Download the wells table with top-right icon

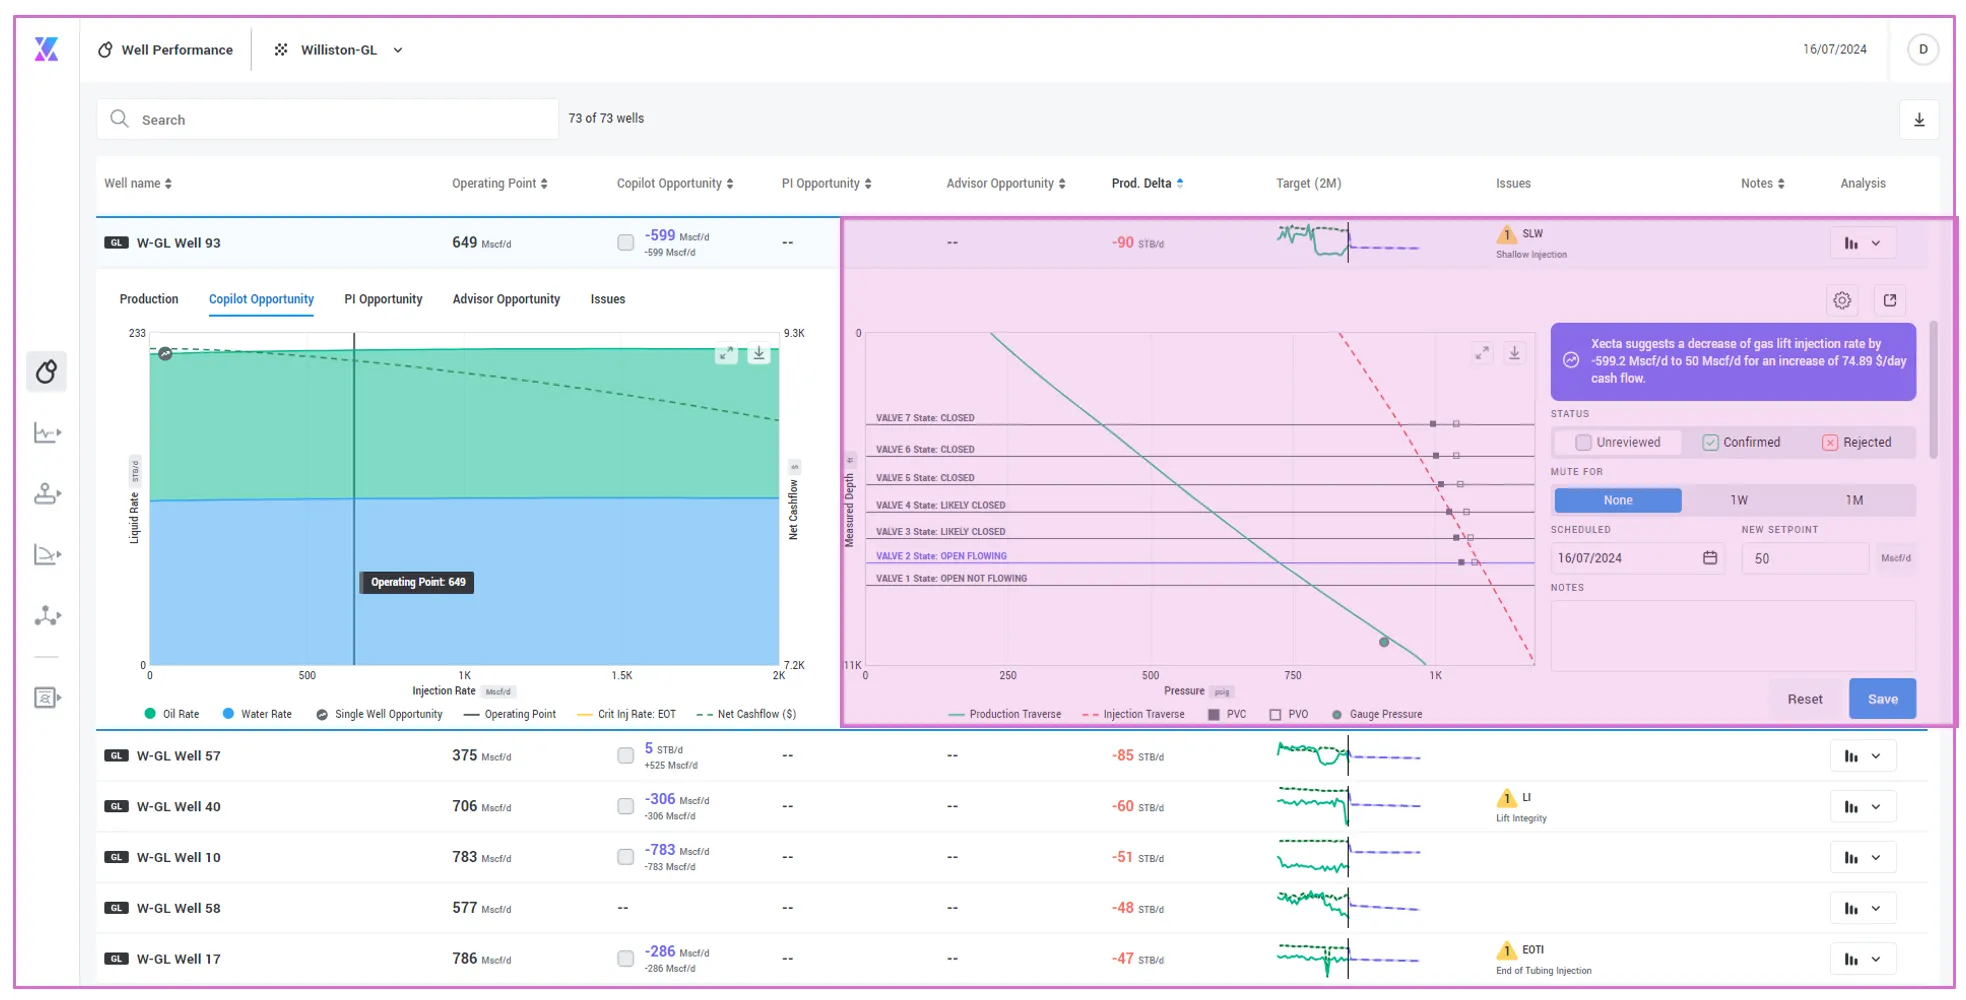1919,120
